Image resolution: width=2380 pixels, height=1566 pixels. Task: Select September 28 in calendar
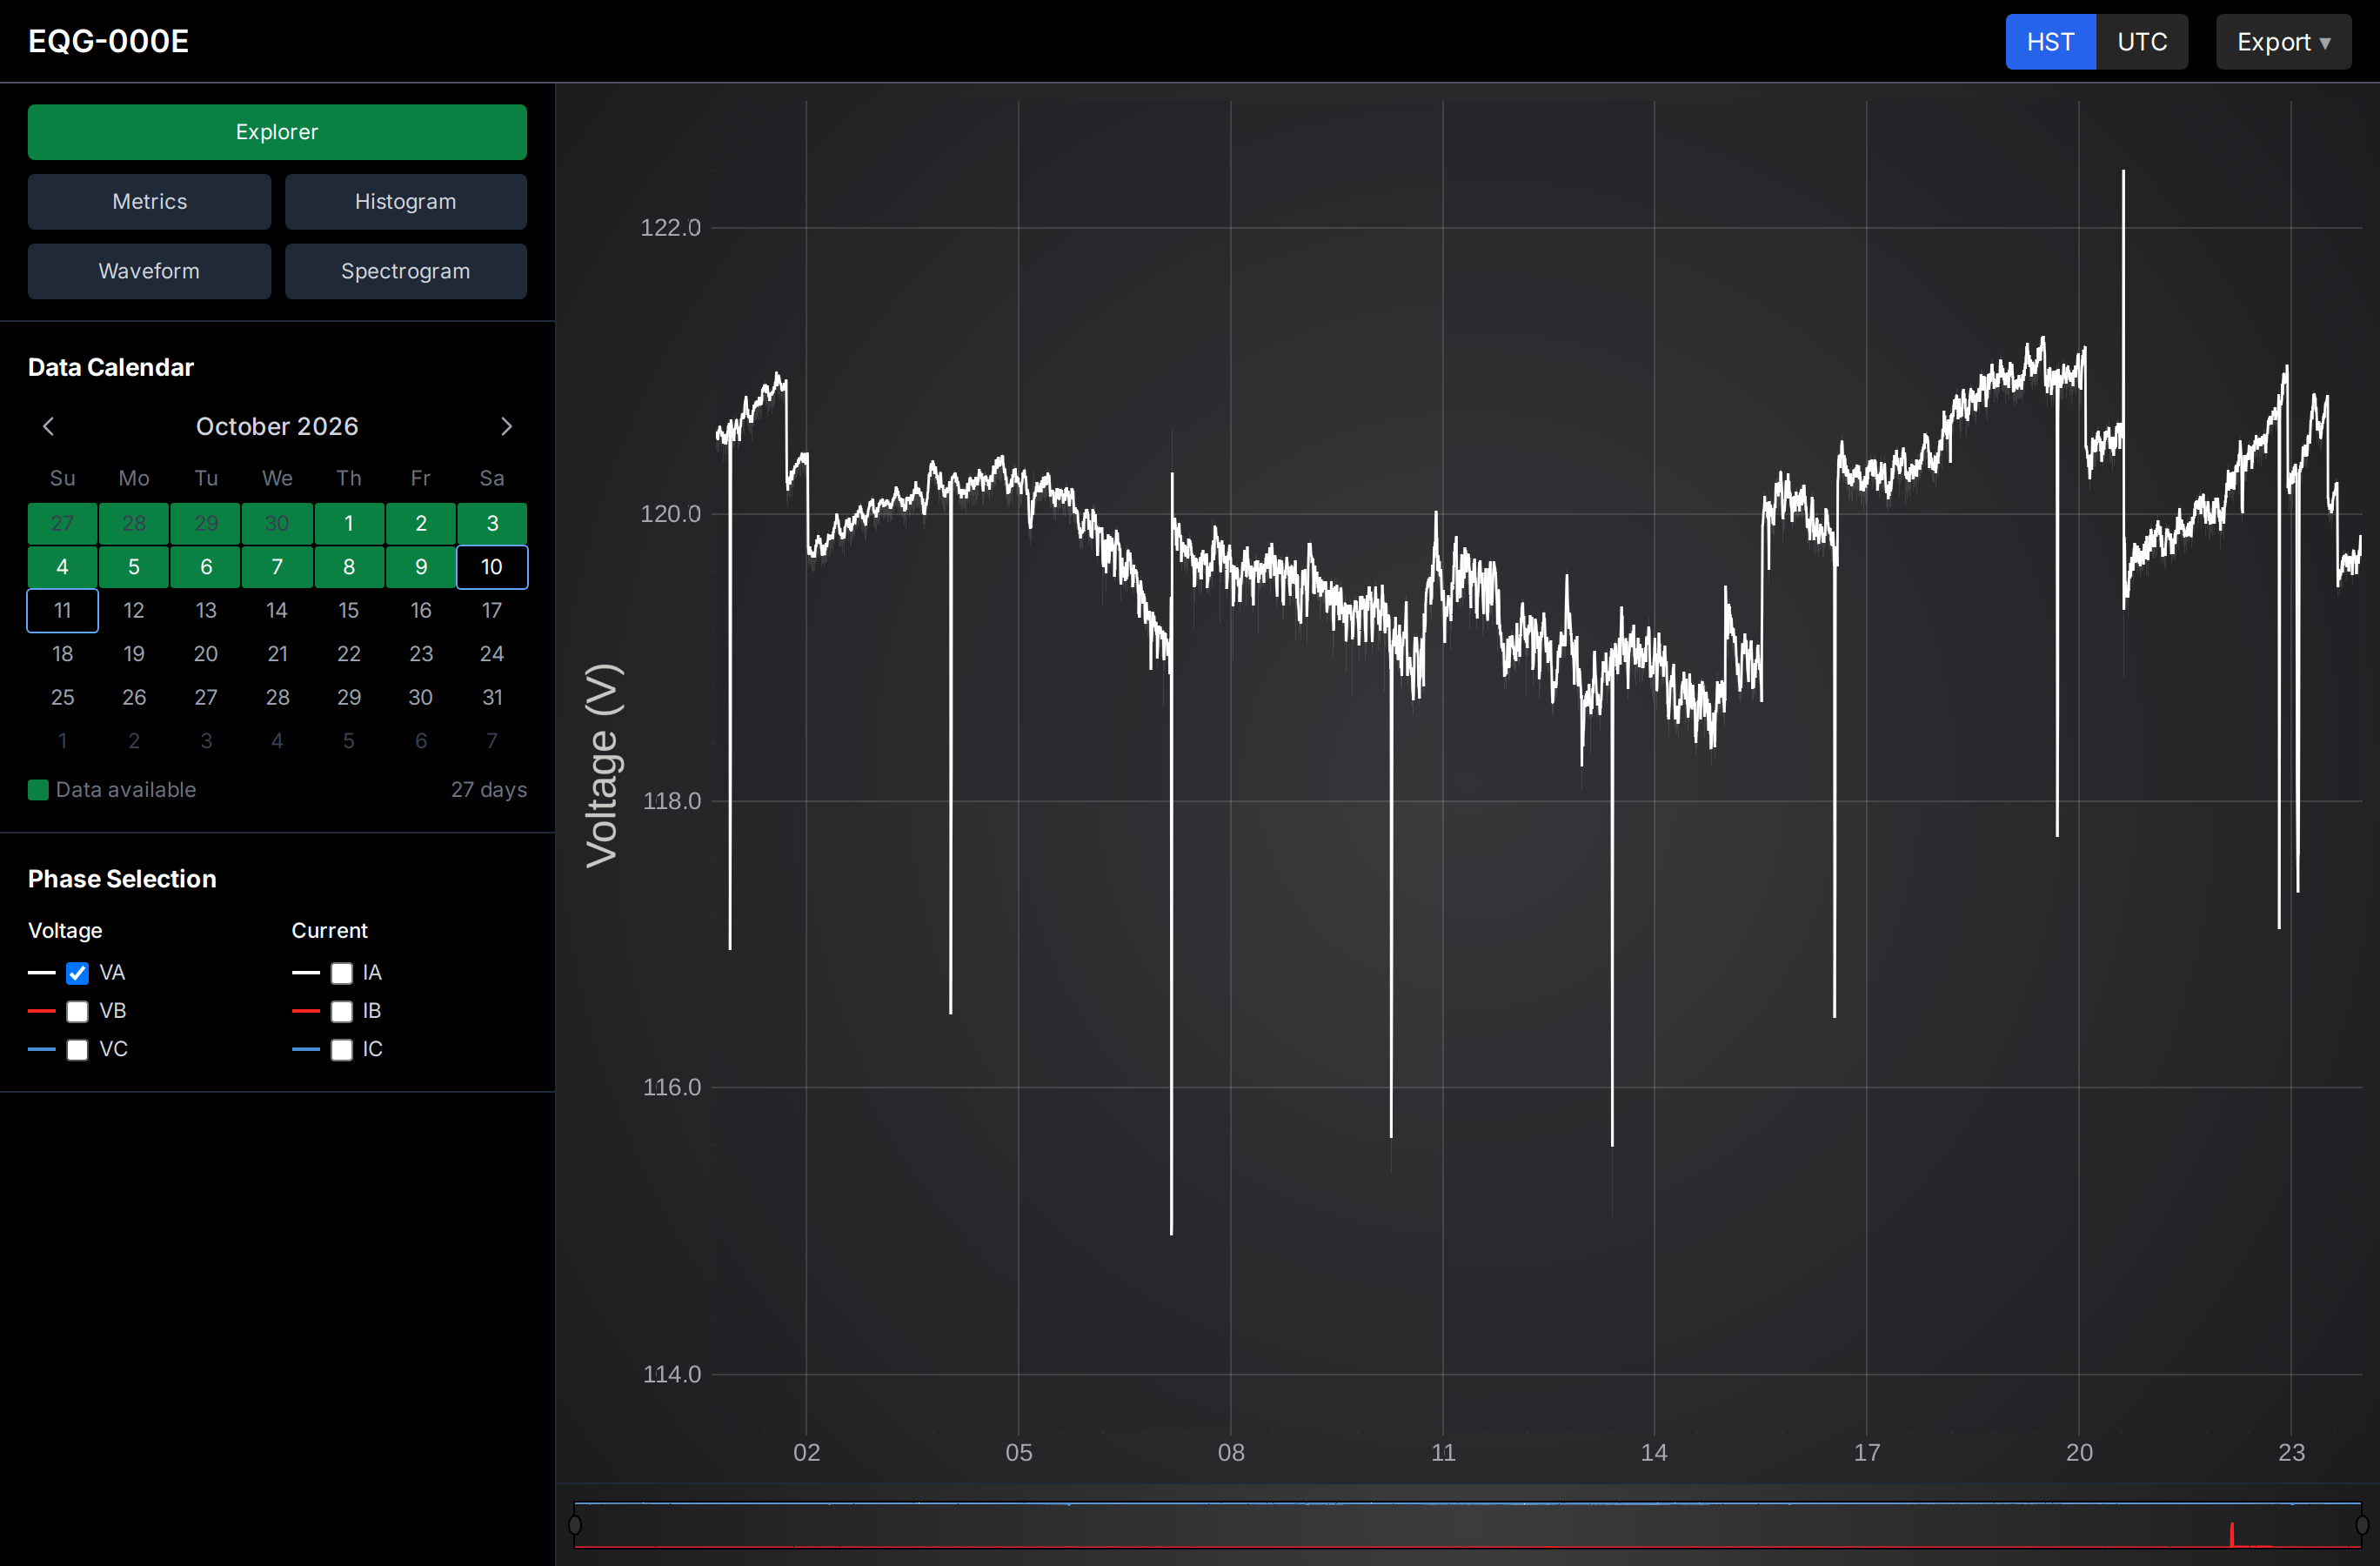(134, 523)
